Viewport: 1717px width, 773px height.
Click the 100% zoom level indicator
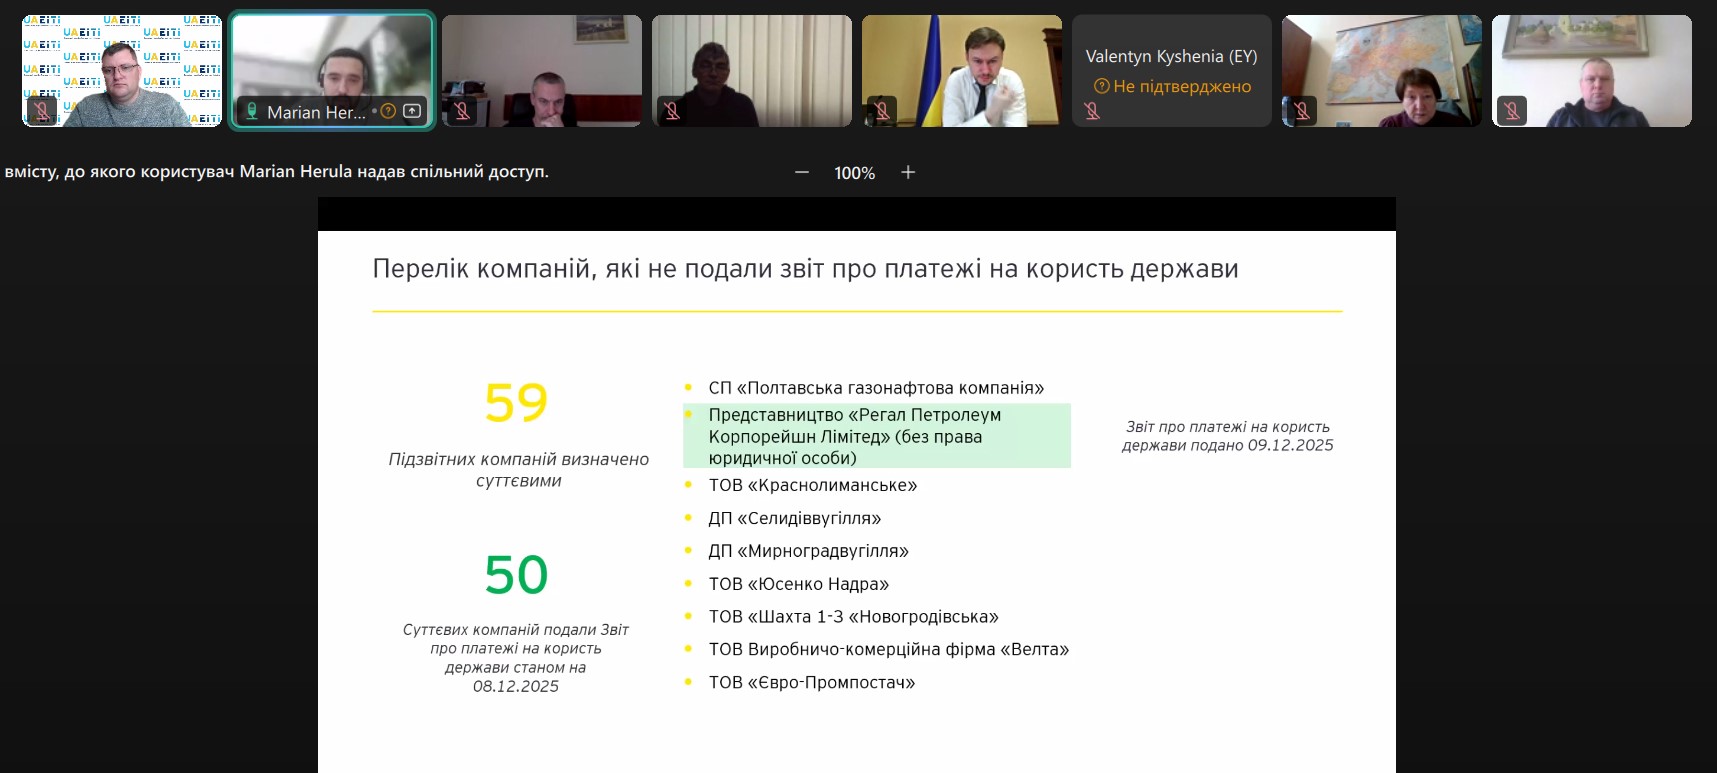pos(854,173)
